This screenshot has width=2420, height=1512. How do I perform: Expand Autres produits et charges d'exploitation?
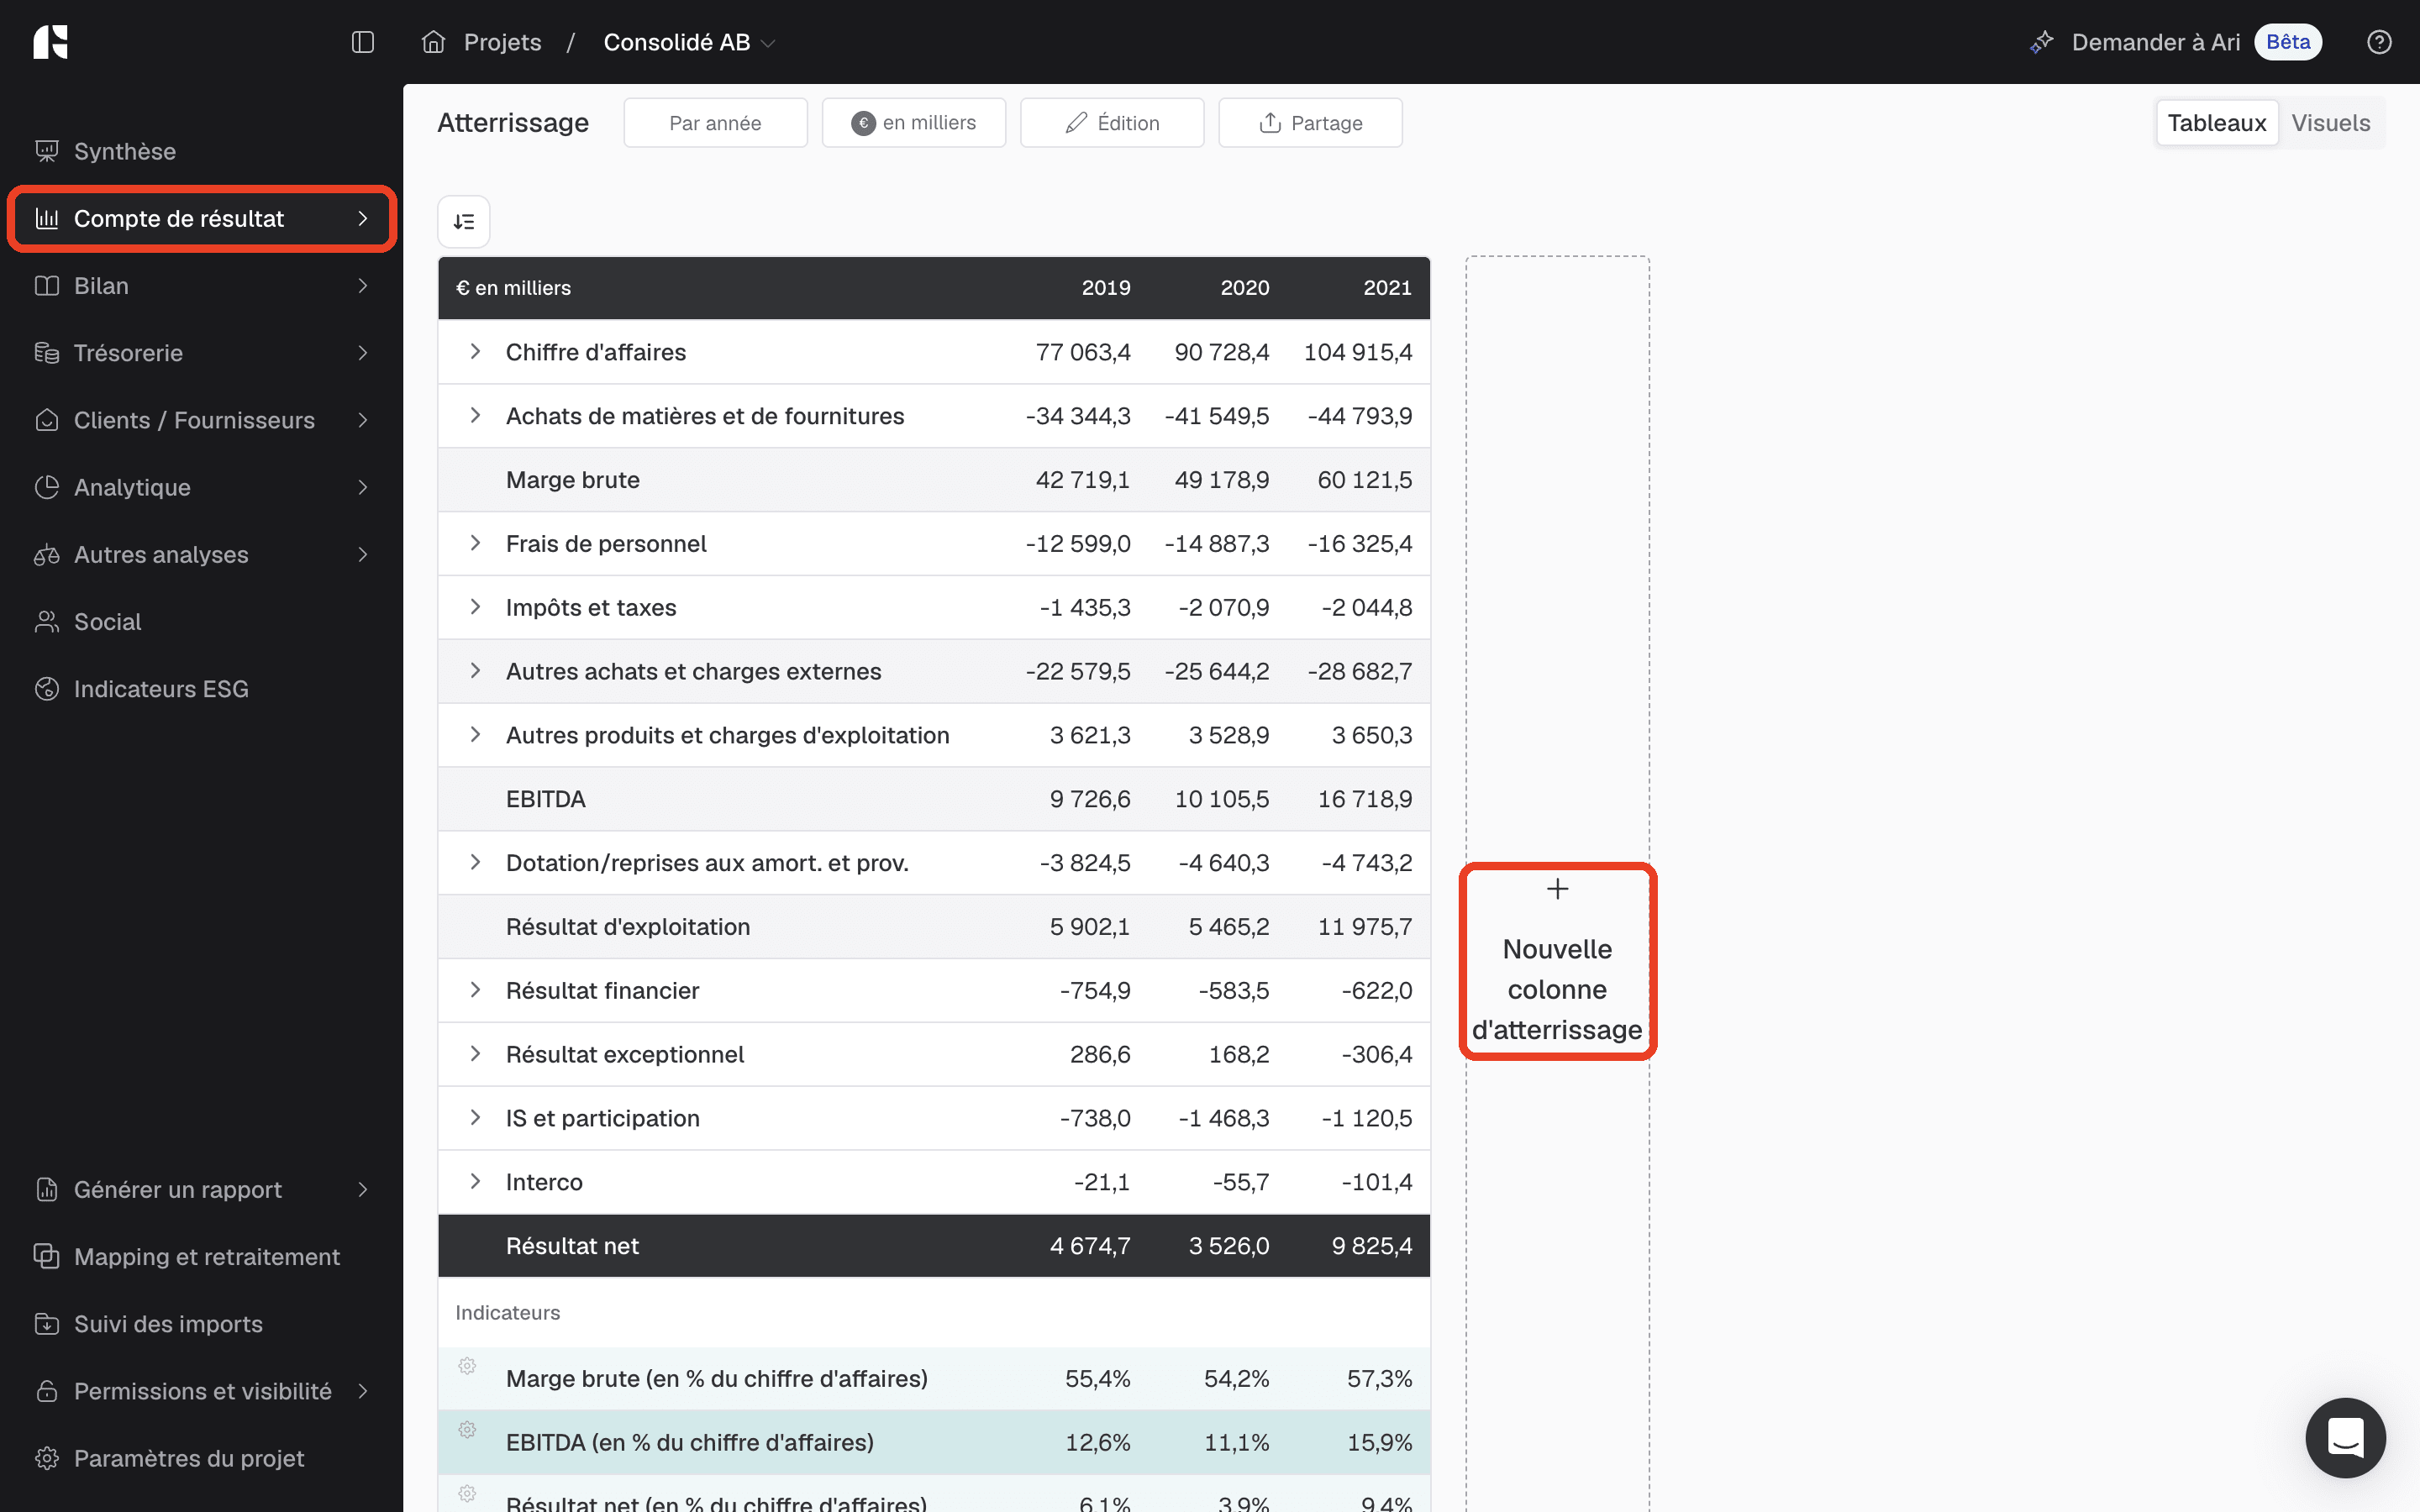click(475, 735)
